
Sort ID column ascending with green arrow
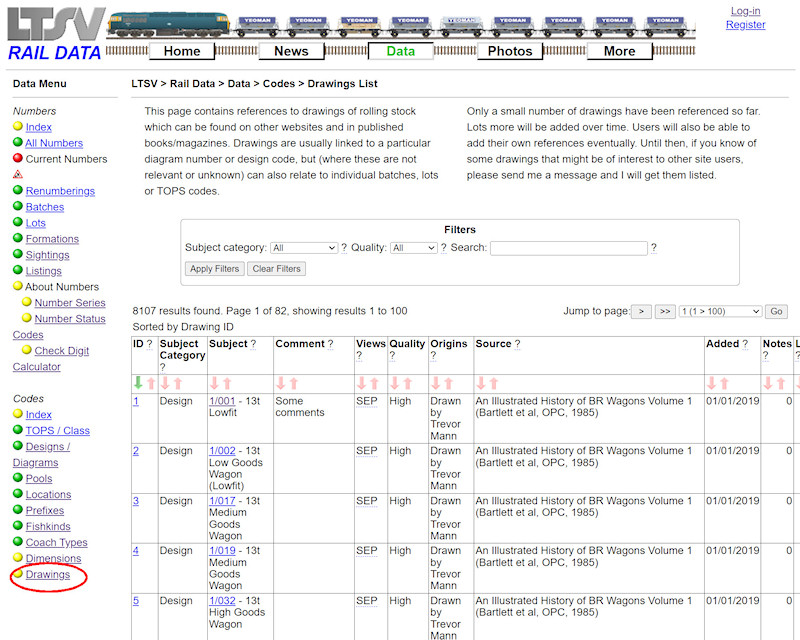(138, 383)
